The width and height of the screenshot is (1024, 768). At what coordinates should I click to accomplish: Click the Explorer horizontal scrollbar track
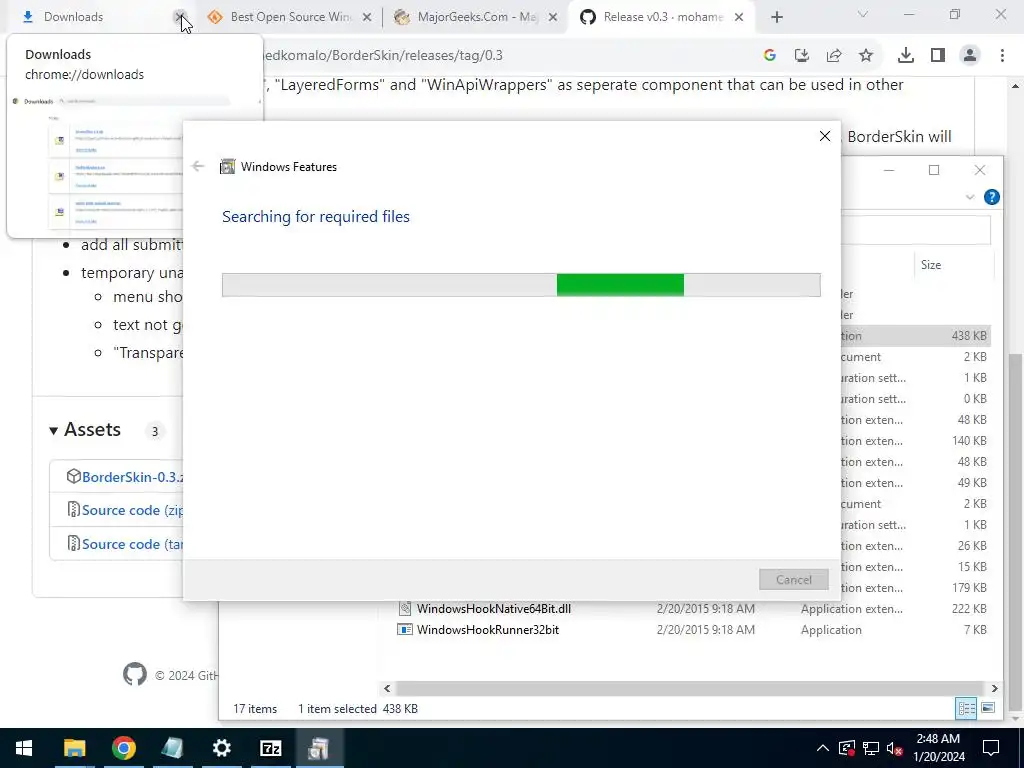[689, 688]
